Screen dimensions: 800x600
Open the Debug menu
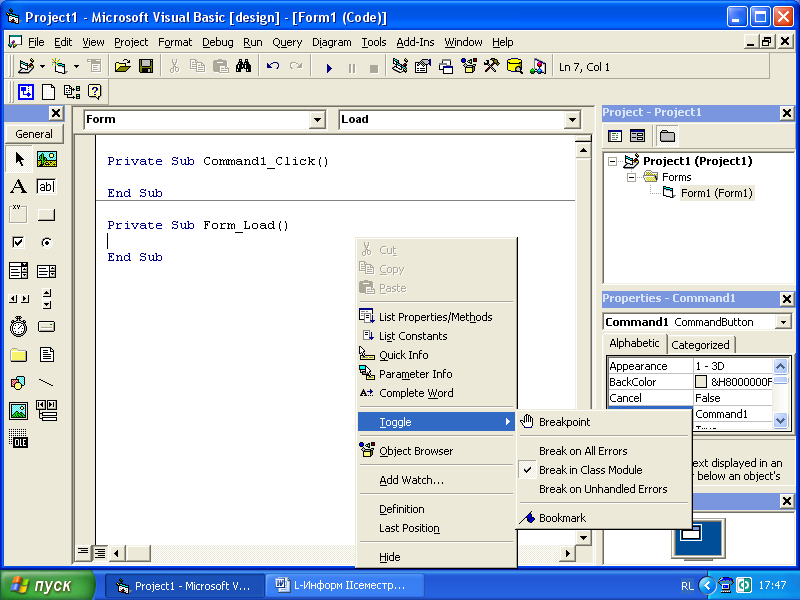pyautogui.click(x=217, y=42)
